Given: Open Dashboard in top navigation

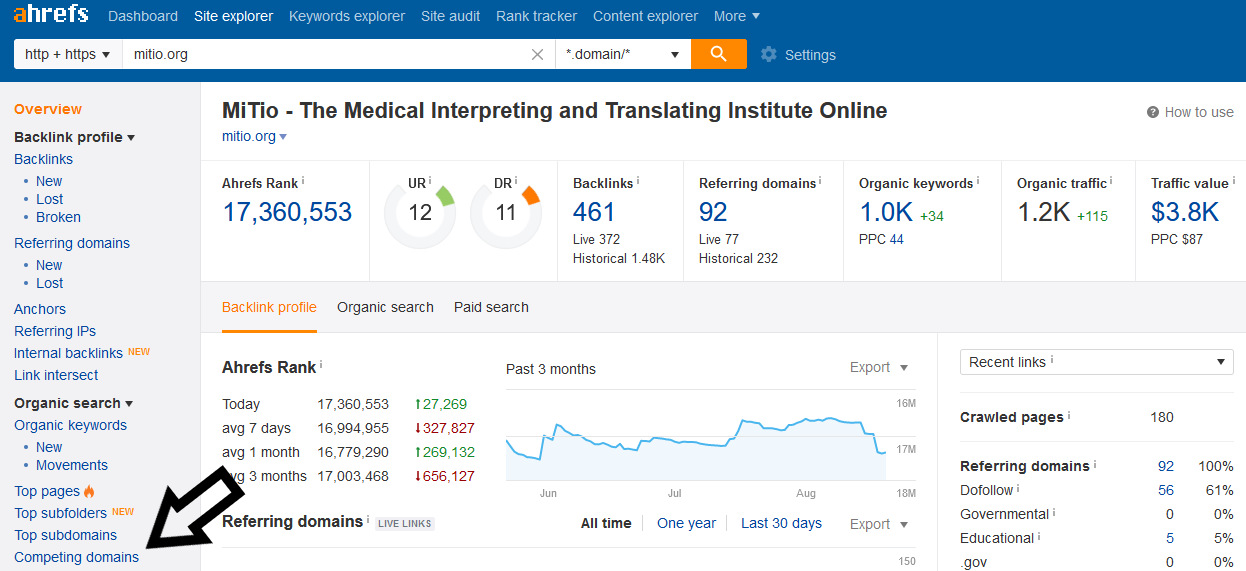Looking at the screenshot, I should 143,16.
